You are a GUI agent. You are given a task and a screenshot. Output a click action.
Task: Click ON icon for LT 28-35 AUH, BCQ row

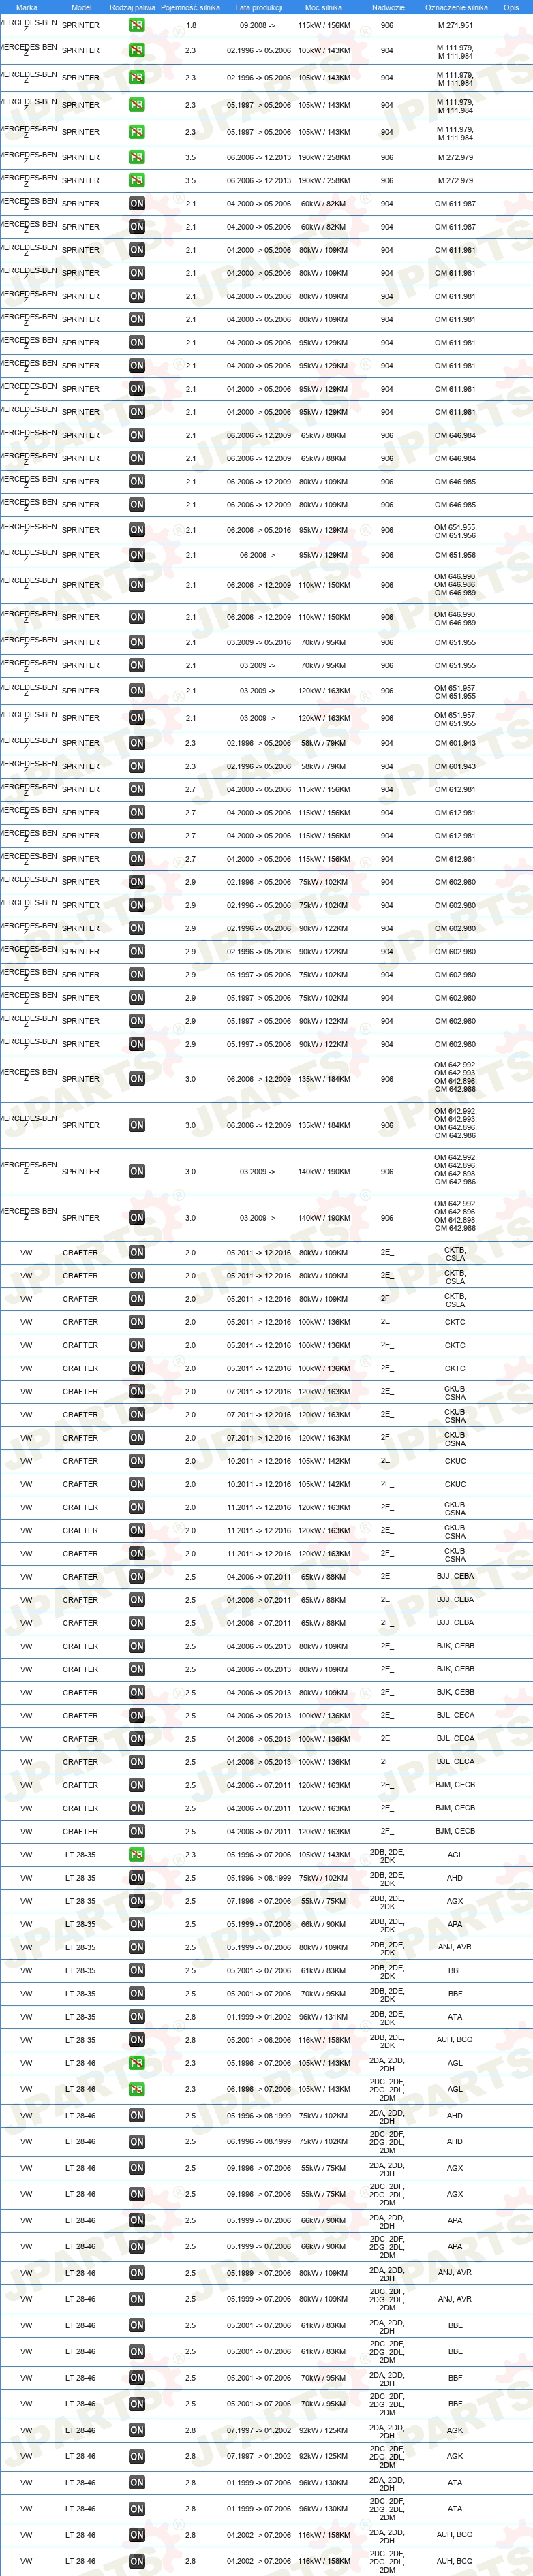[137, 2040]
